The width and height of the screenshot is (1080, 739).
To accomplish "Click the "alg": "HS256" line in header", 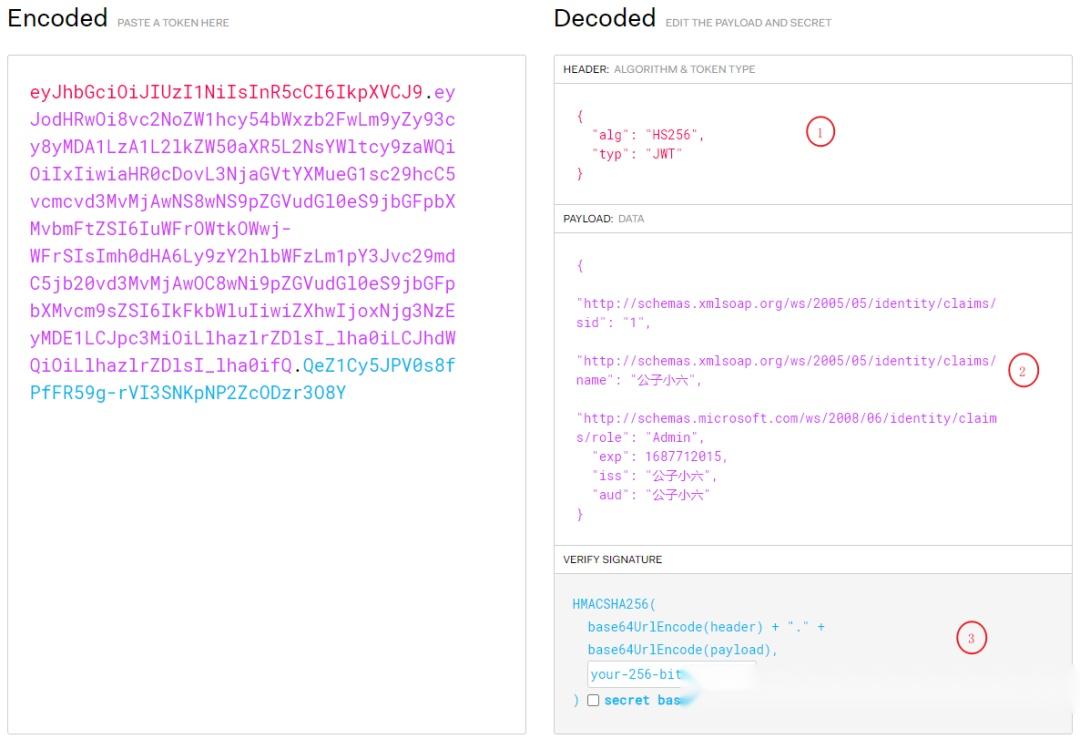I will click(x=649, y=135).
